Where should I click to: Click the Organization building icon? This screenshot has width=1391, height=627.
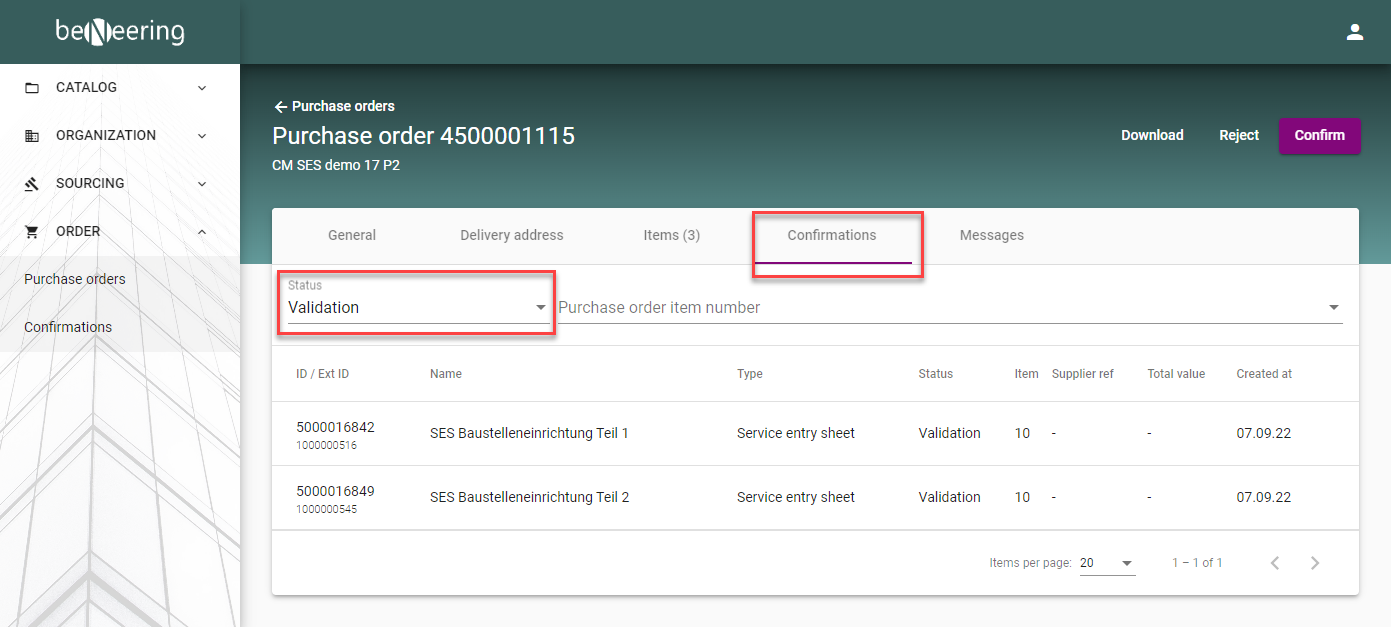pos(32,136)
